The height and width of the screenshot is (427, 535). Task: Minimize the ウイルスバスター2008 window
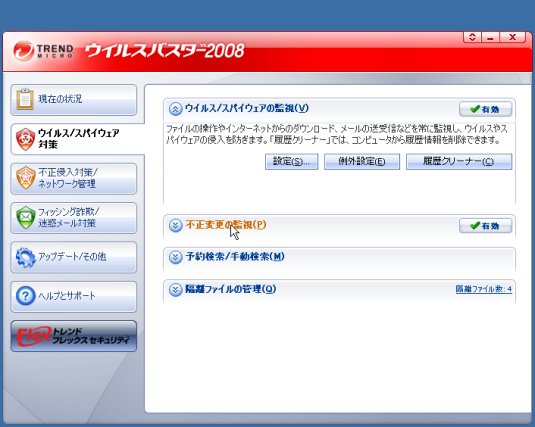(x=490, y=37)
